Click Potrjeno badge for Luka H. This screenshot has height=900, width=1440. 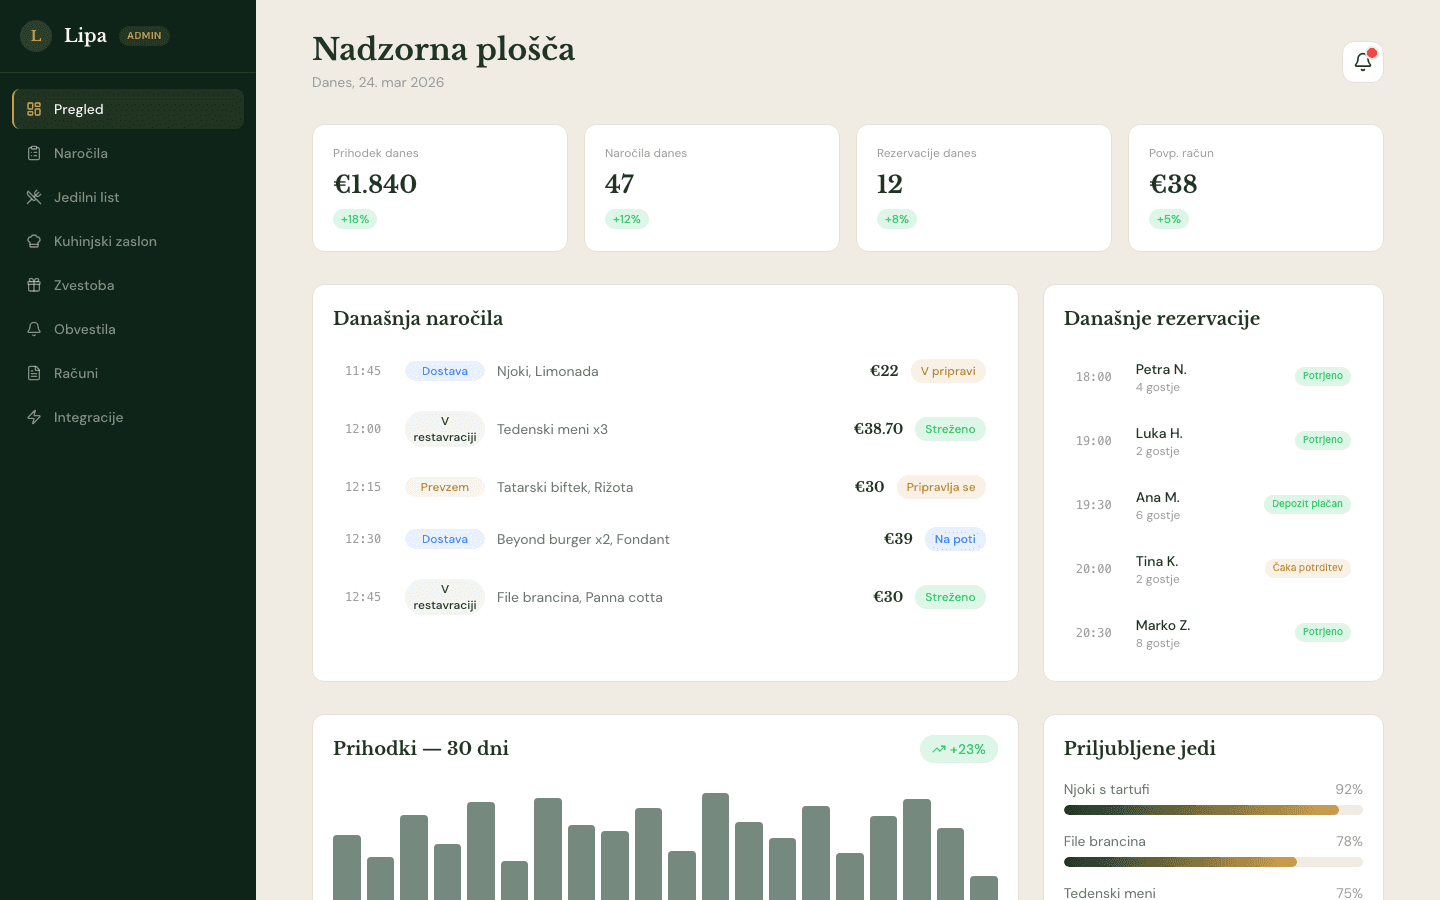(1323, 440)
